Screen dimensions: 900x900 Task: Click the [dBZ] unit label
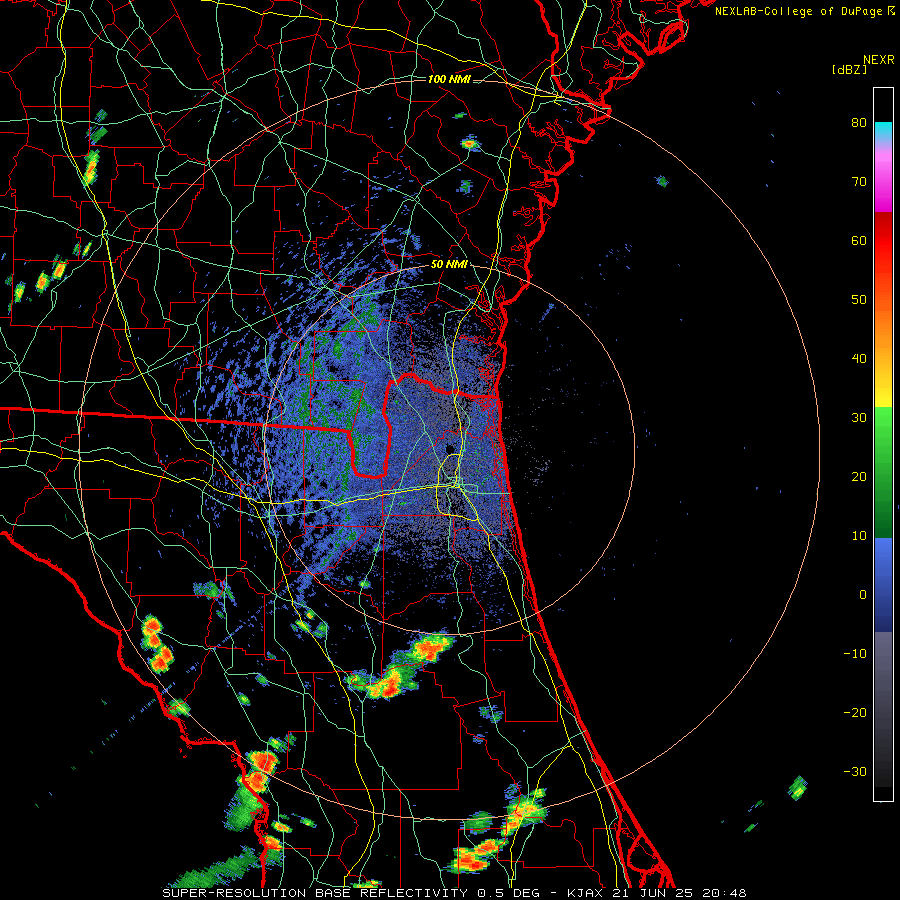pos(849,69)
